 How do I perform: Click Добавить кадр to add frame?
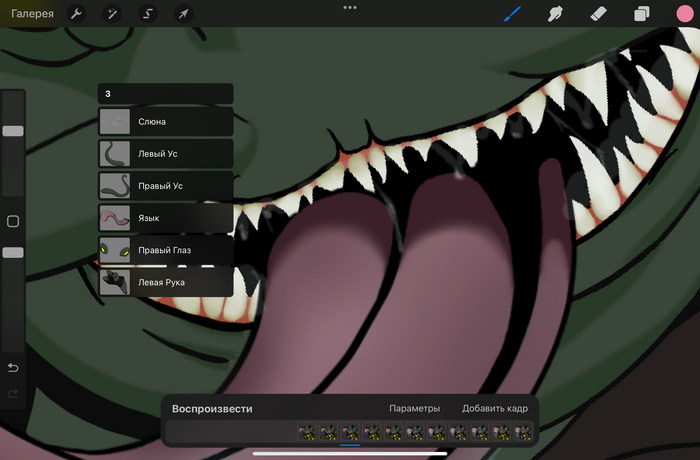(x=494, y=408)
